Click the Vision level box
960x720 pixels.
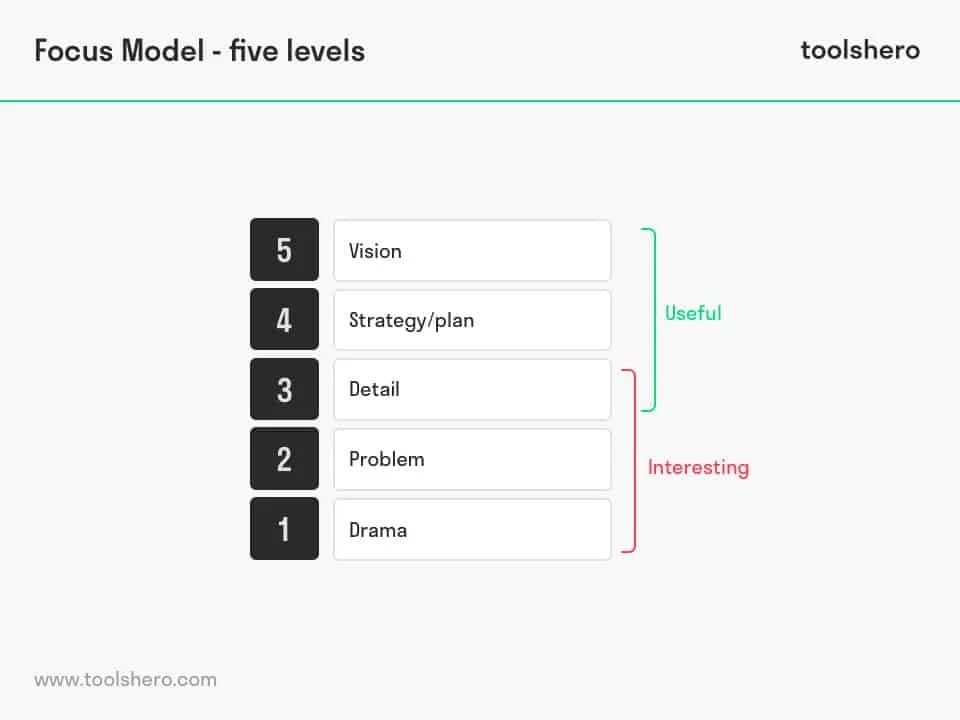(472, 250)
